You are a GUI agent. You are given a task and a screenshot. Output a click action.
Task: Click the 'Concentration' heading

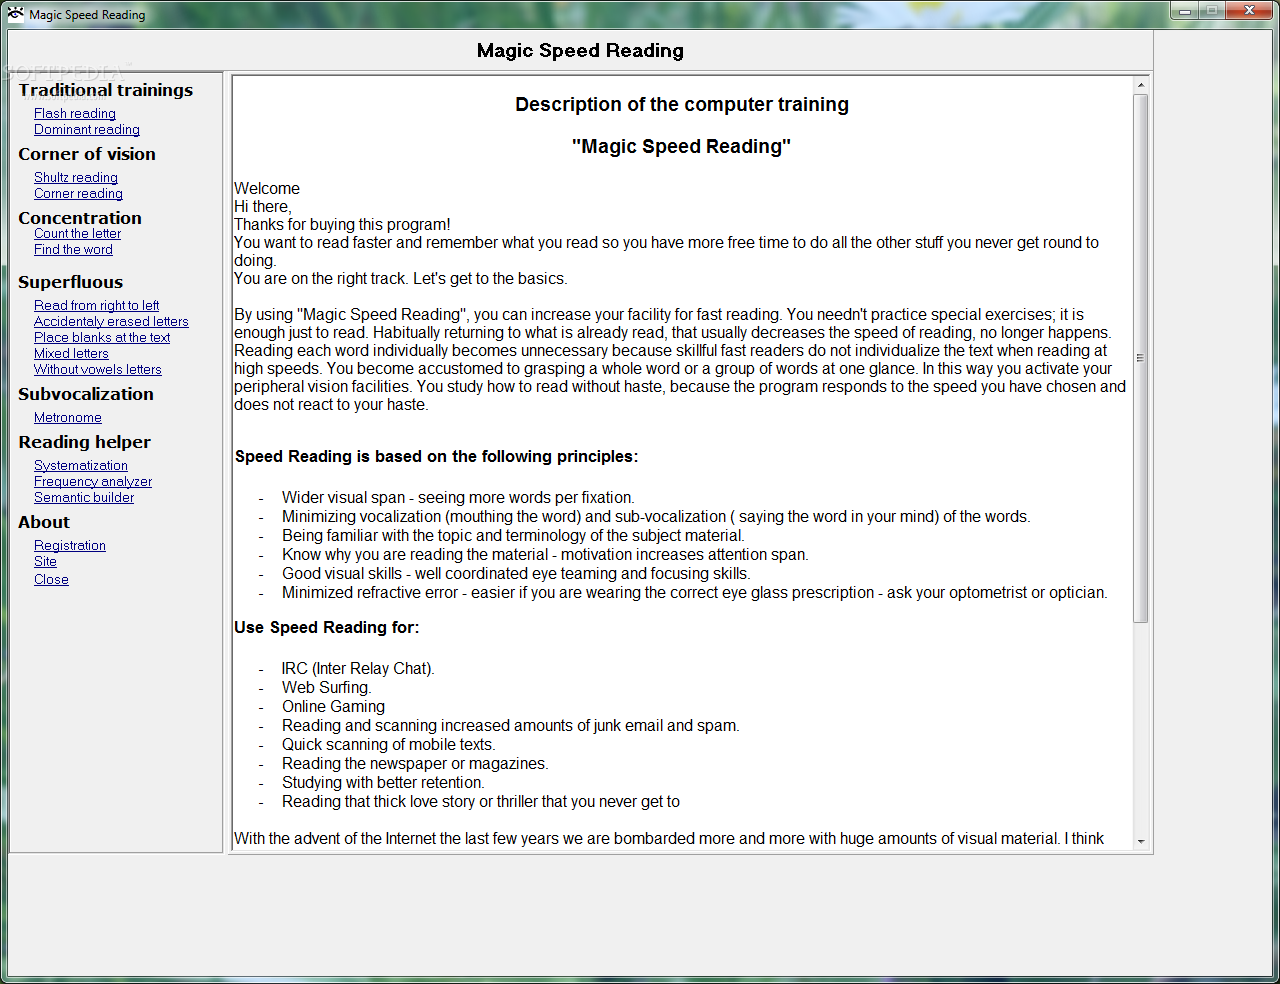pyautogui.click(x=80, y=218)
